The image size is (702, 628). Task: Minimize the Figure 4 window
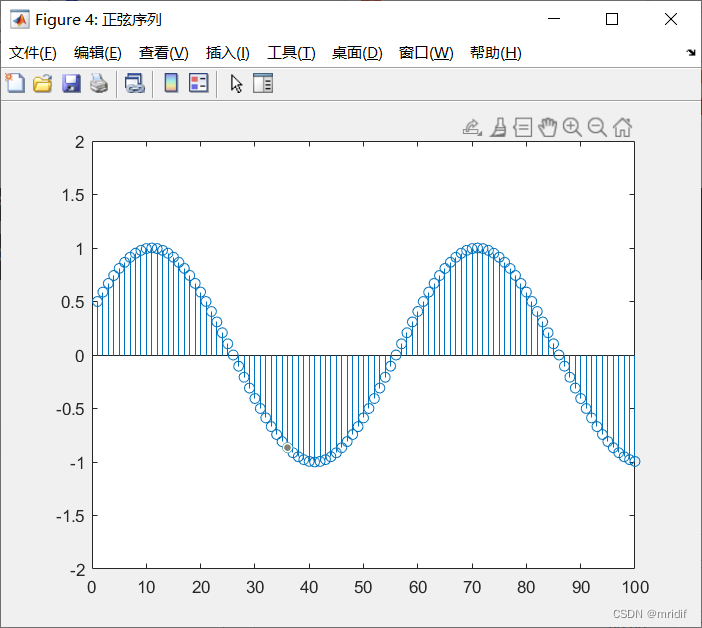point(554,19)
